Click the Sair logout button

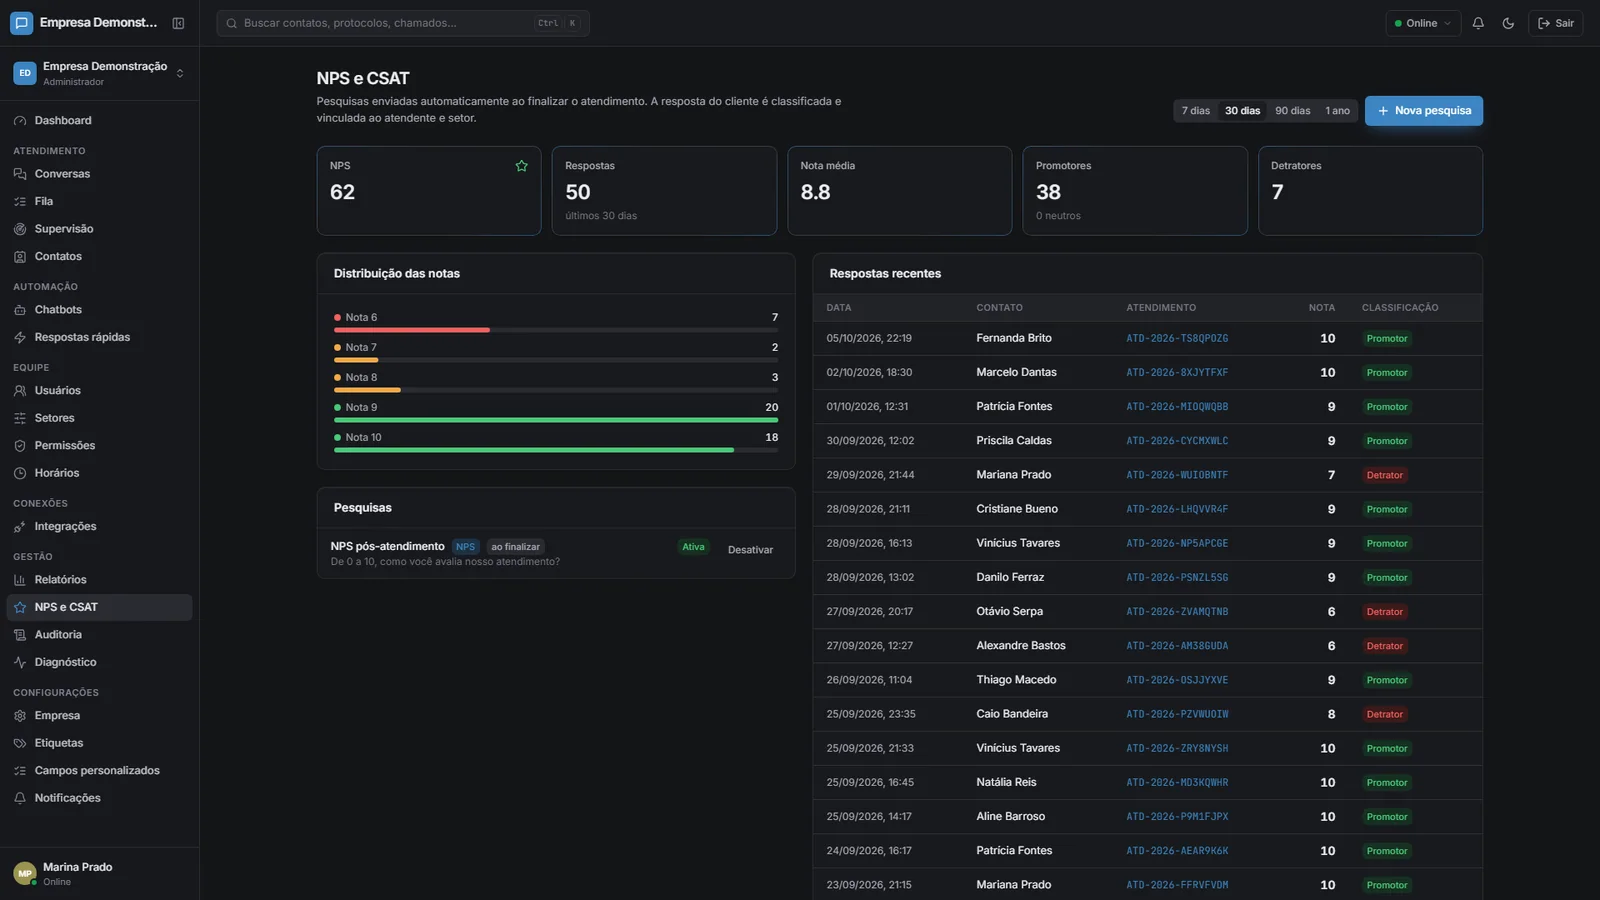(1555, 23)
